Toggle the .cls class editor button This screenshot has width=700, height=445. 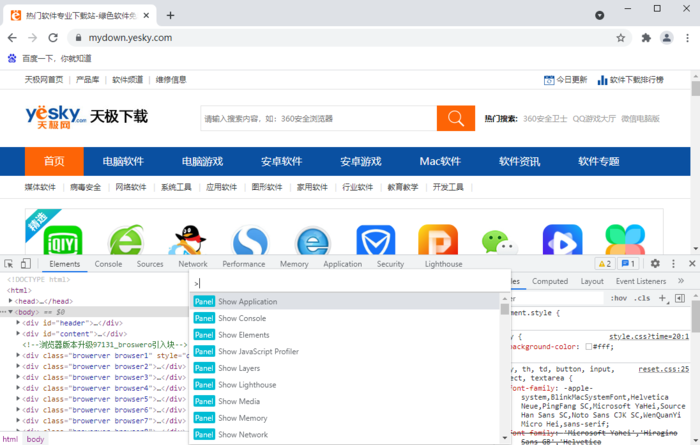pyautogui.click(x=642, y=298)
